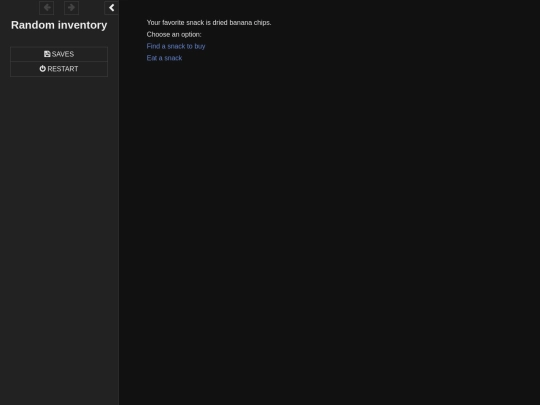Choose the 'Eat a snack' link

(x=164, y=58)
